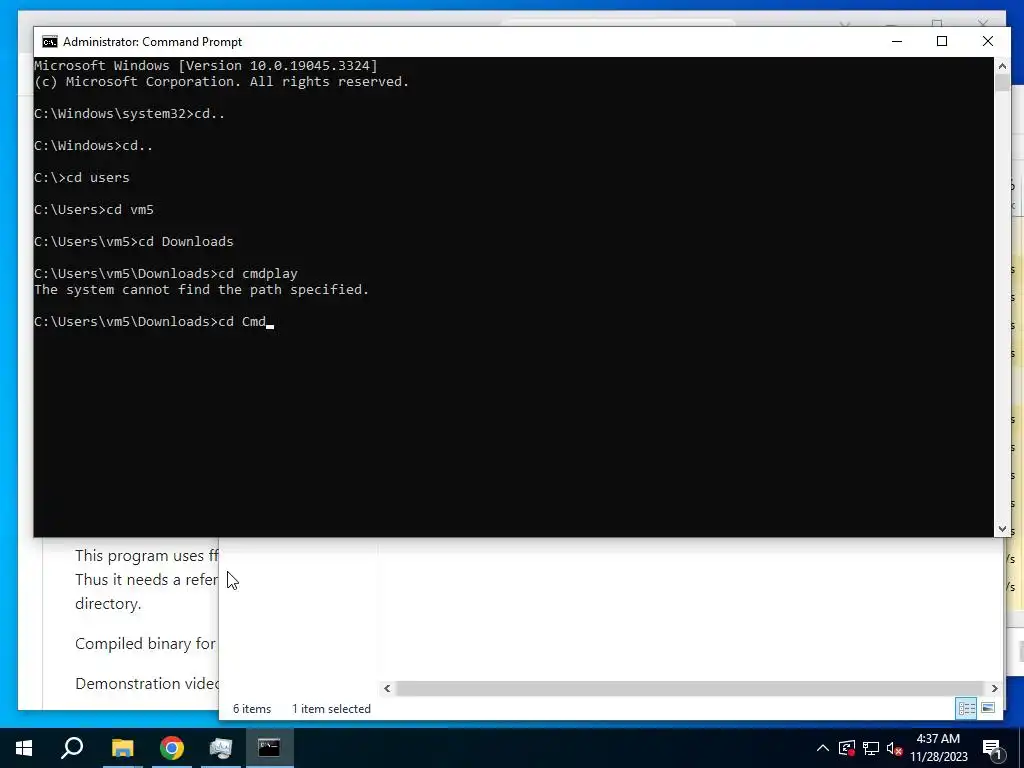Click '1 item selected' in Explorer status bar
This screenshot has height=768, width=1024.
pyautogui.click(x=331, y=709)
